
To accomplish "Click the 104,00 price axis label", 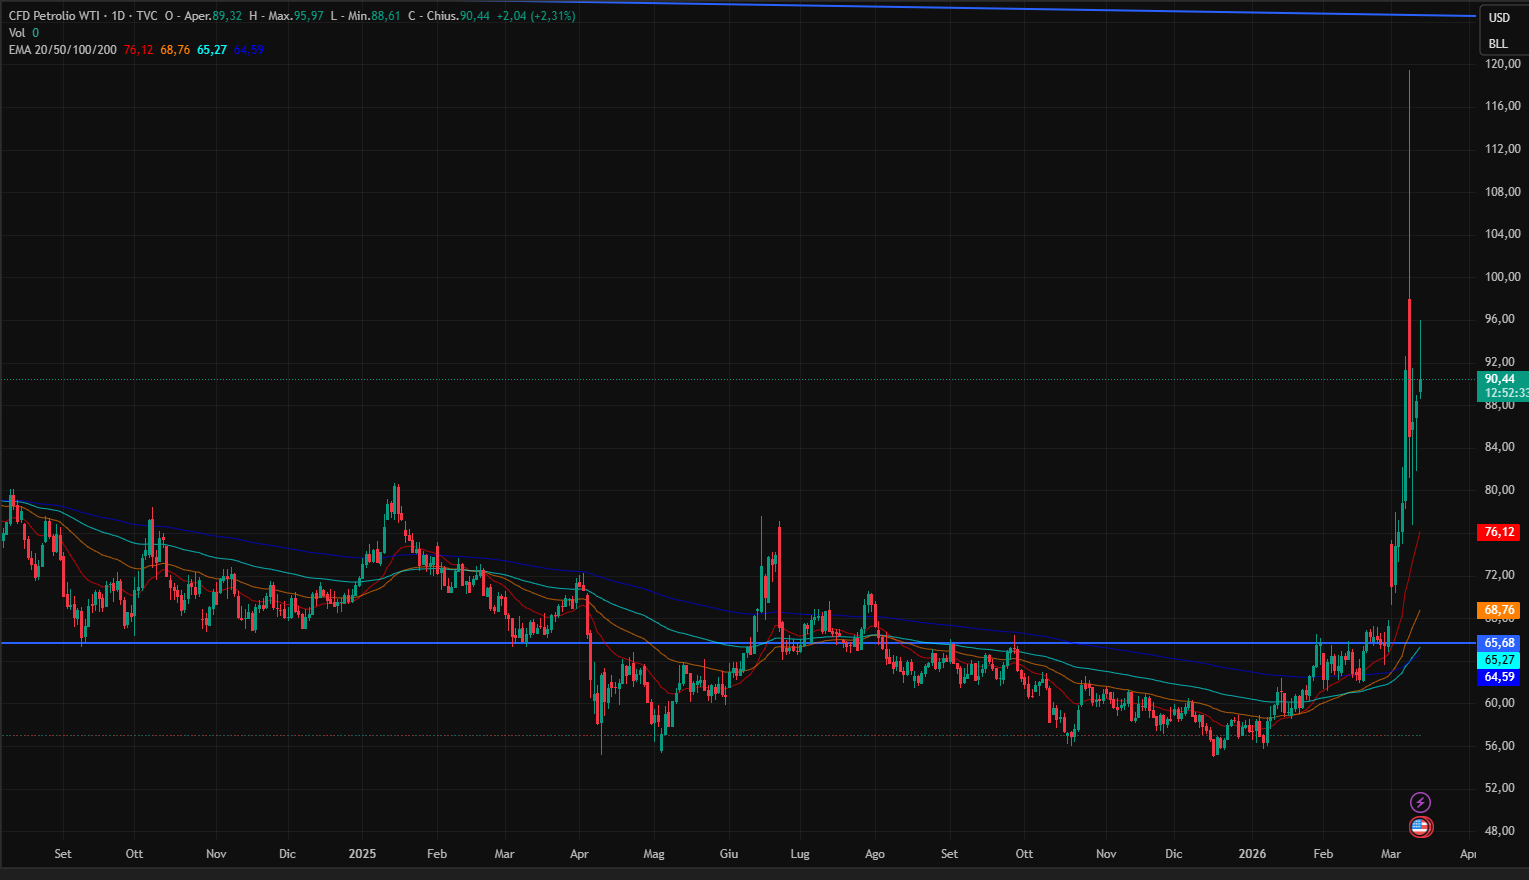I will [1502, 234].
